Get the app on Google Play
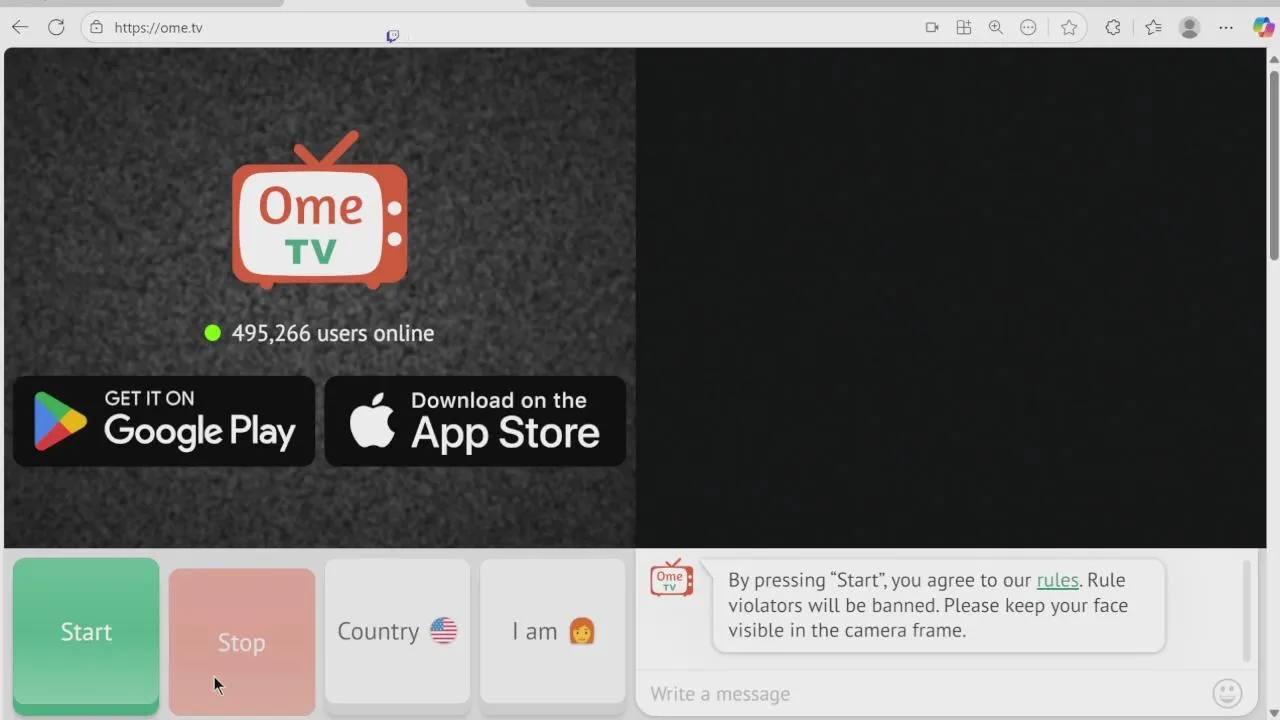Screen dimensions: 1280x720 coord(164,421)
